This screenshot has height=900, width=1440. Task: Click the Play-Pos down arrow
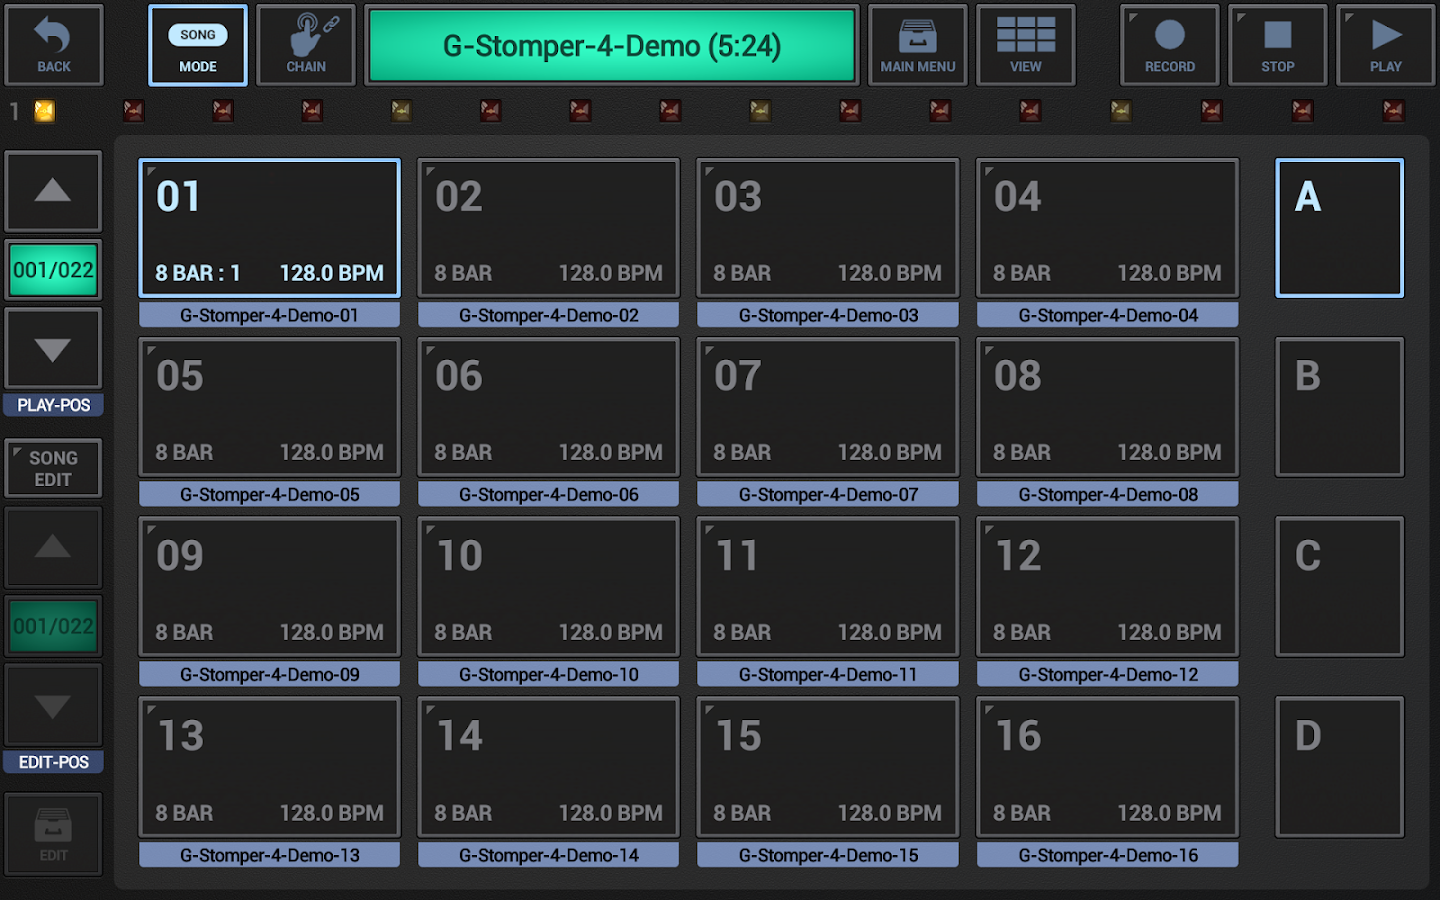pos(53,348)
